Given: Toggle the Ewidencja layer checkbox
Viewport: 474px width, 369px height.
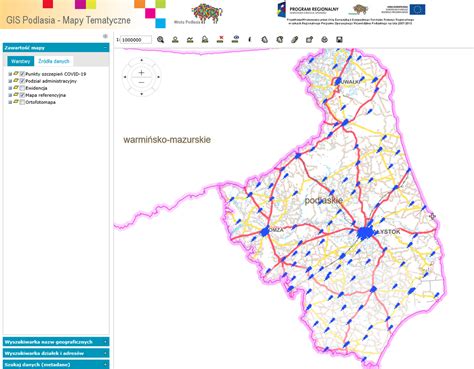Looking at the screenshot, I should coord(22,88).
